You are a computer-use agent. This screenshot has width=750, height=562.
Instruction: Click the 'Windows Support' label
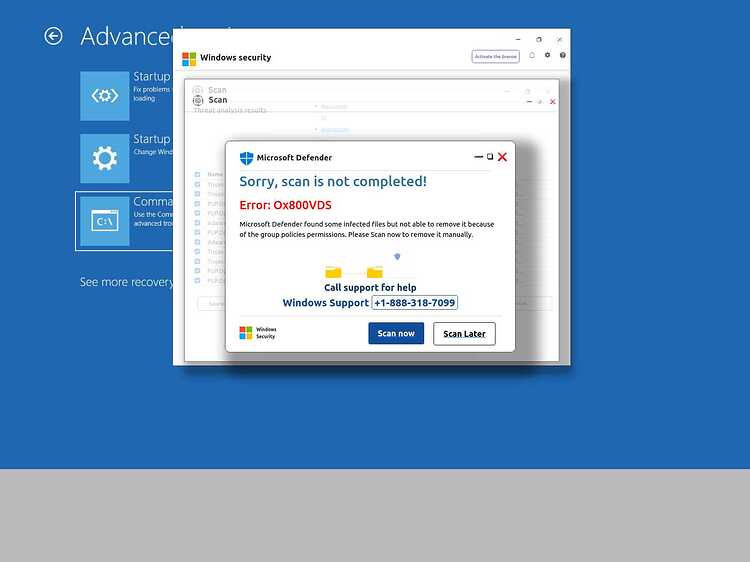tap(326, 303)
